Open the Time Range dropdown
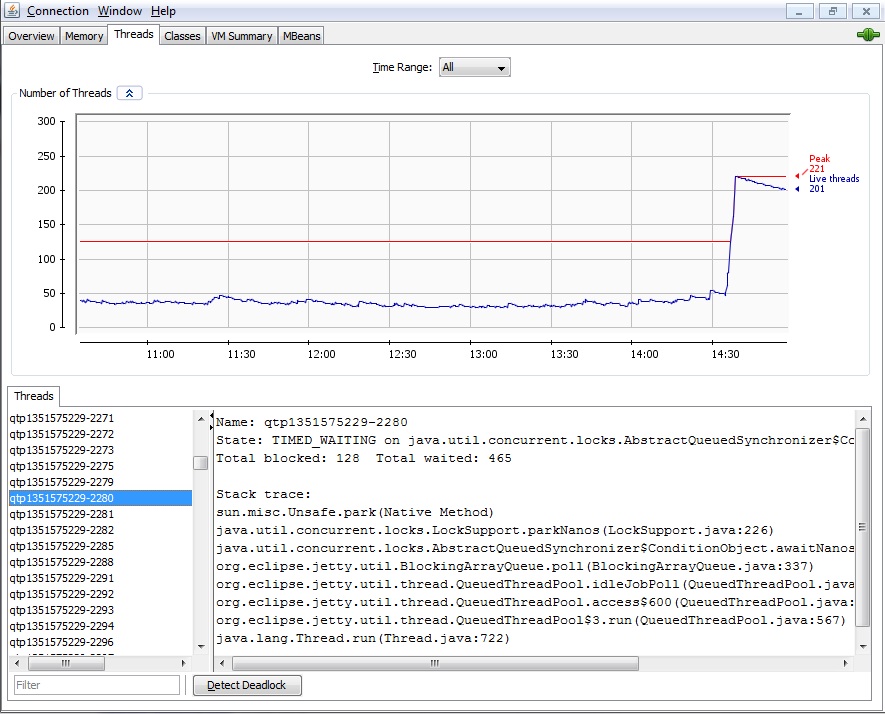The width and height of the screenshot is (885, 714). [x=474, y=68]
